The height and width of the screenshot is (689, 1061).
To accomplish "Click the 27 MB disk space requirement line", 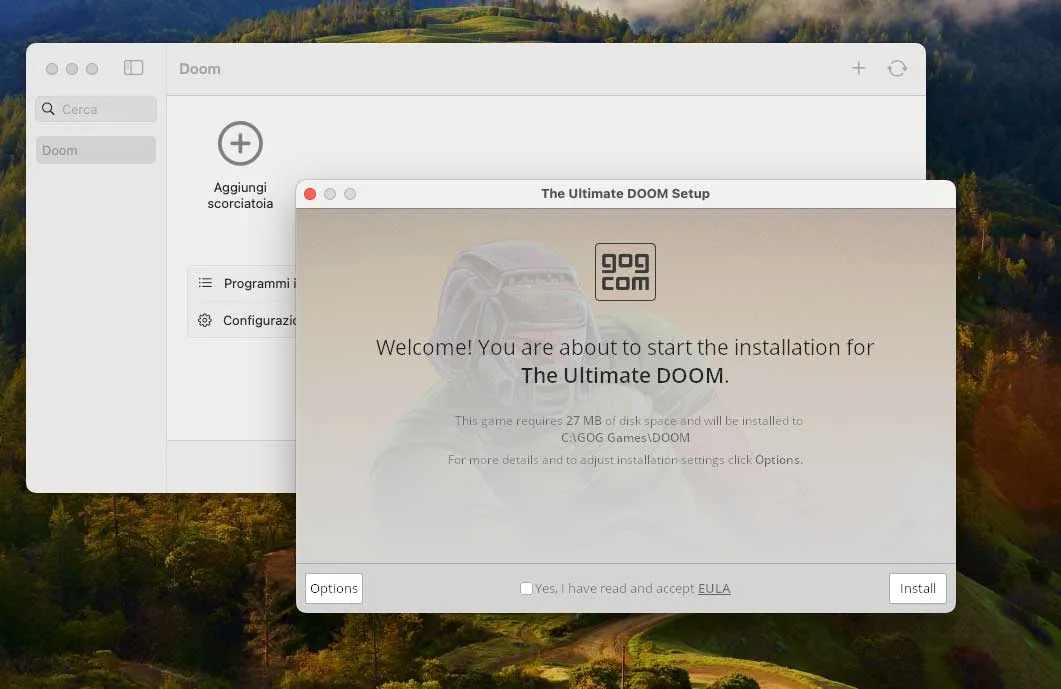I will pos(629,420).
